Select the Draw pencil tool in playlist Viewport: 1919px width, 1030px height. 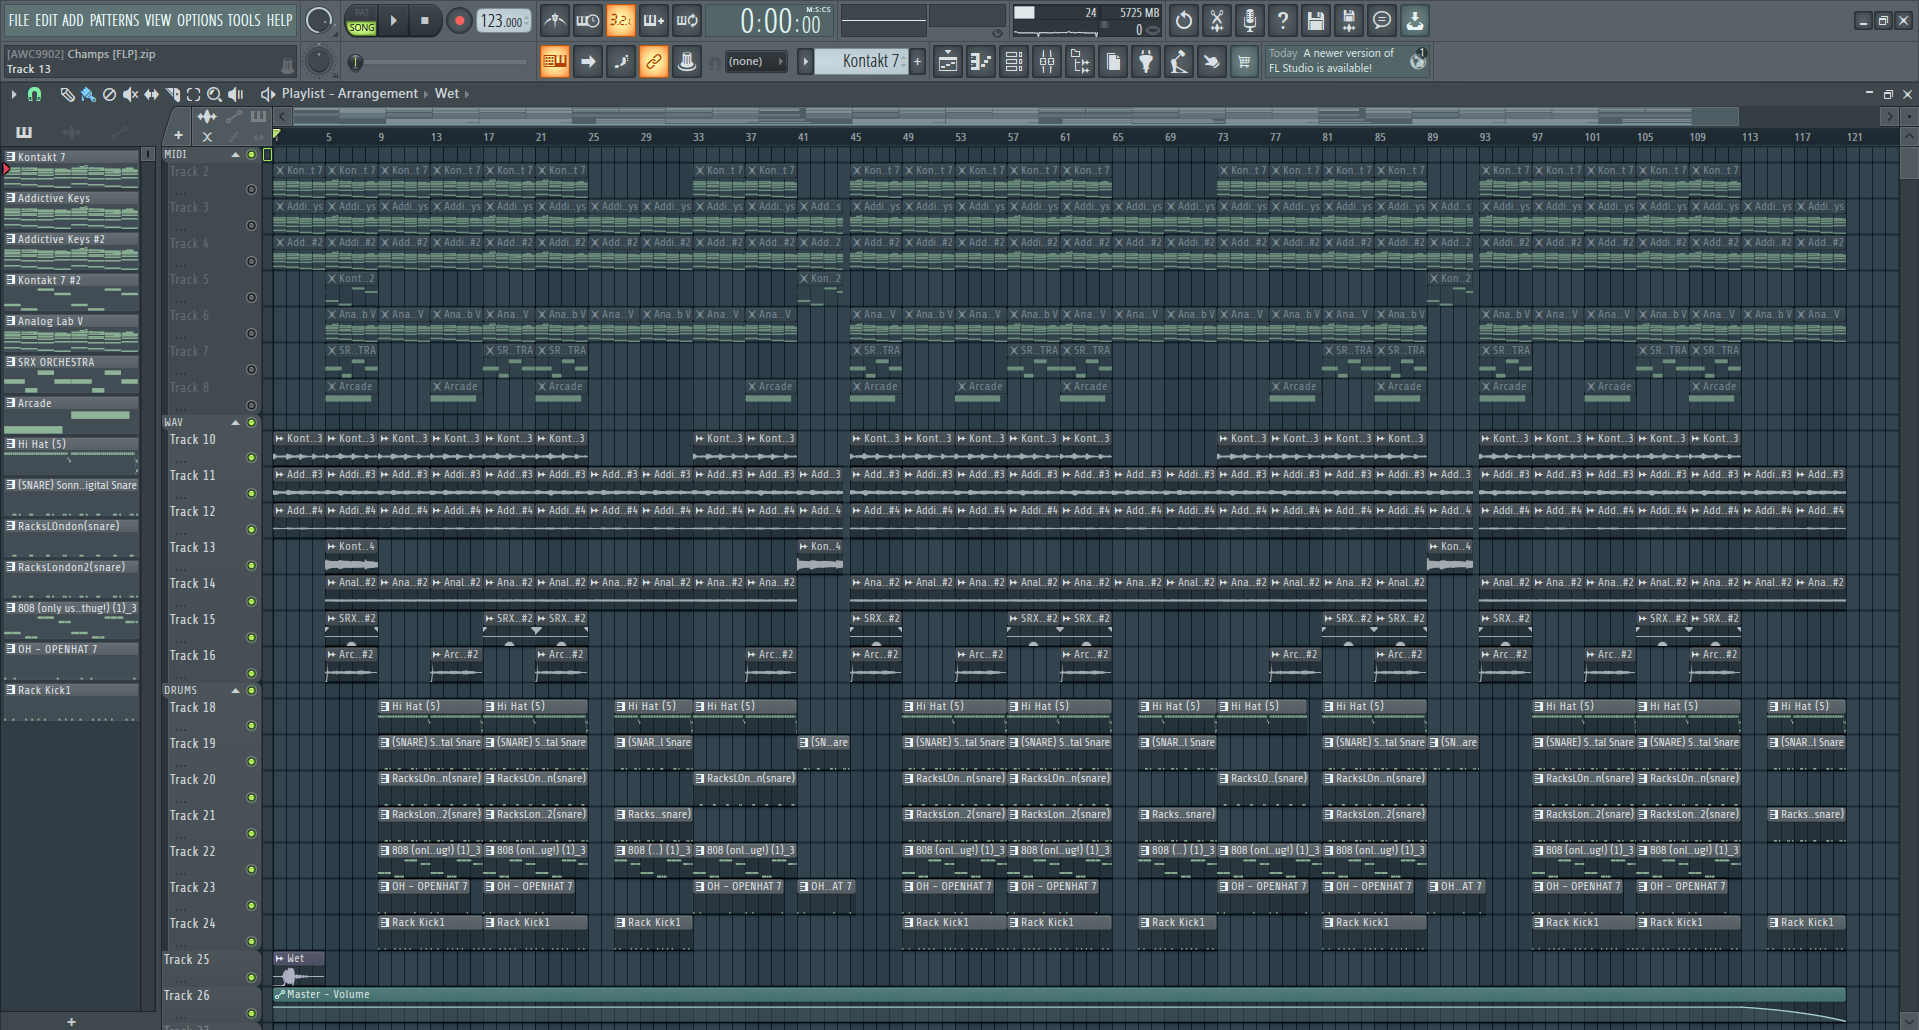(67, 94)
